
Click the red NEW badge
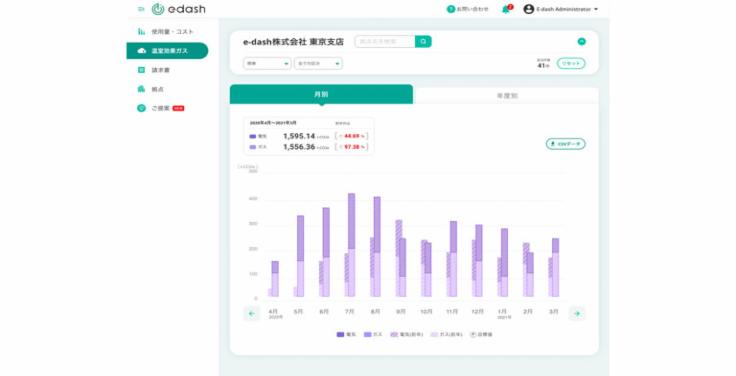(178, 108)
